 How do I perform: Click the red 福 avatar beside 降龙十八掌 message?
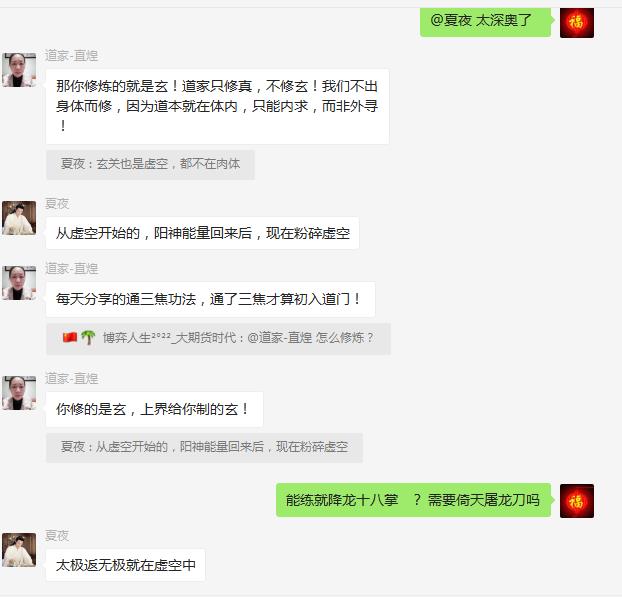coord(576,501)
